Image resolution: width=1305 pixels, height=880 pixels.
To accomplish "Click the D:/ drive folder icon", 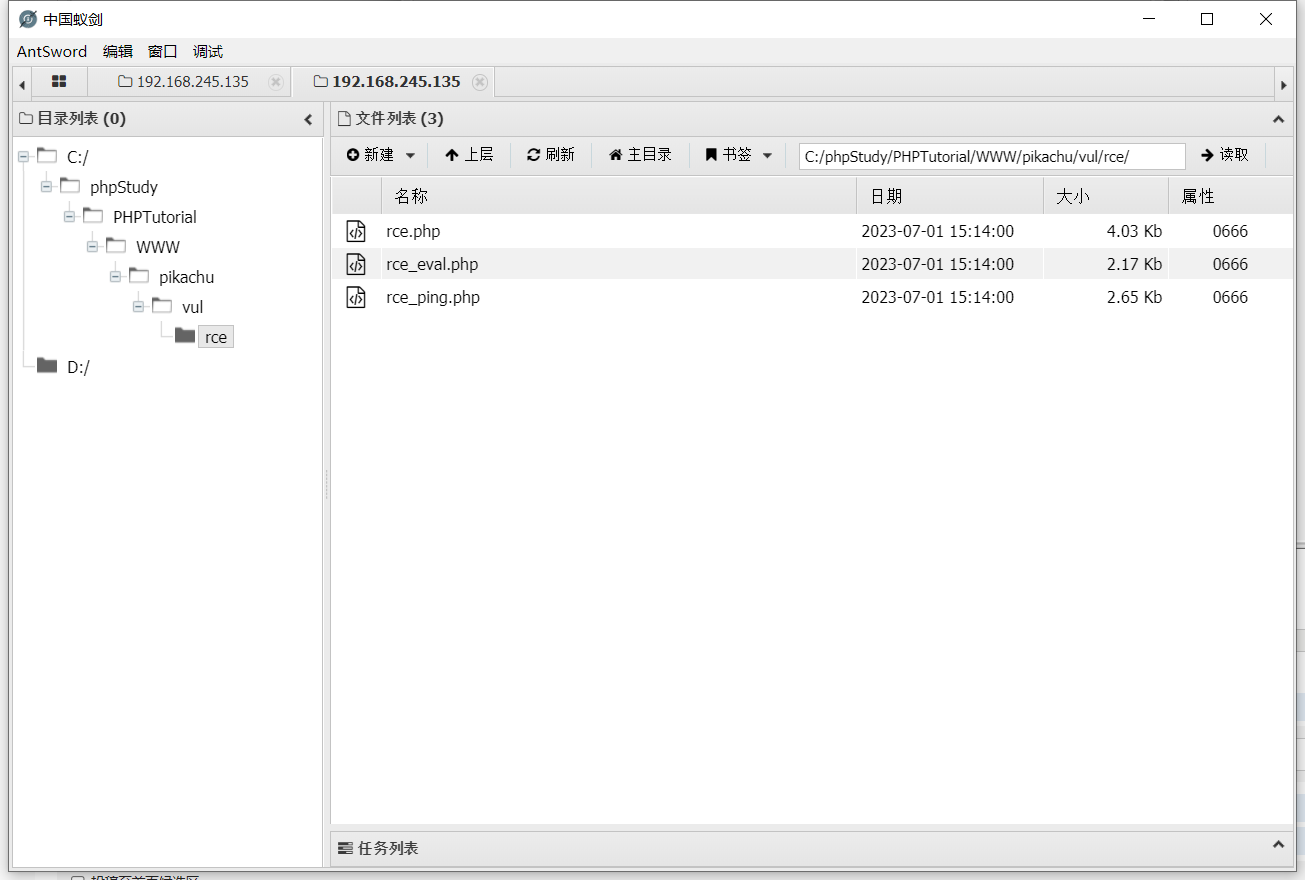I will (47, 366).
